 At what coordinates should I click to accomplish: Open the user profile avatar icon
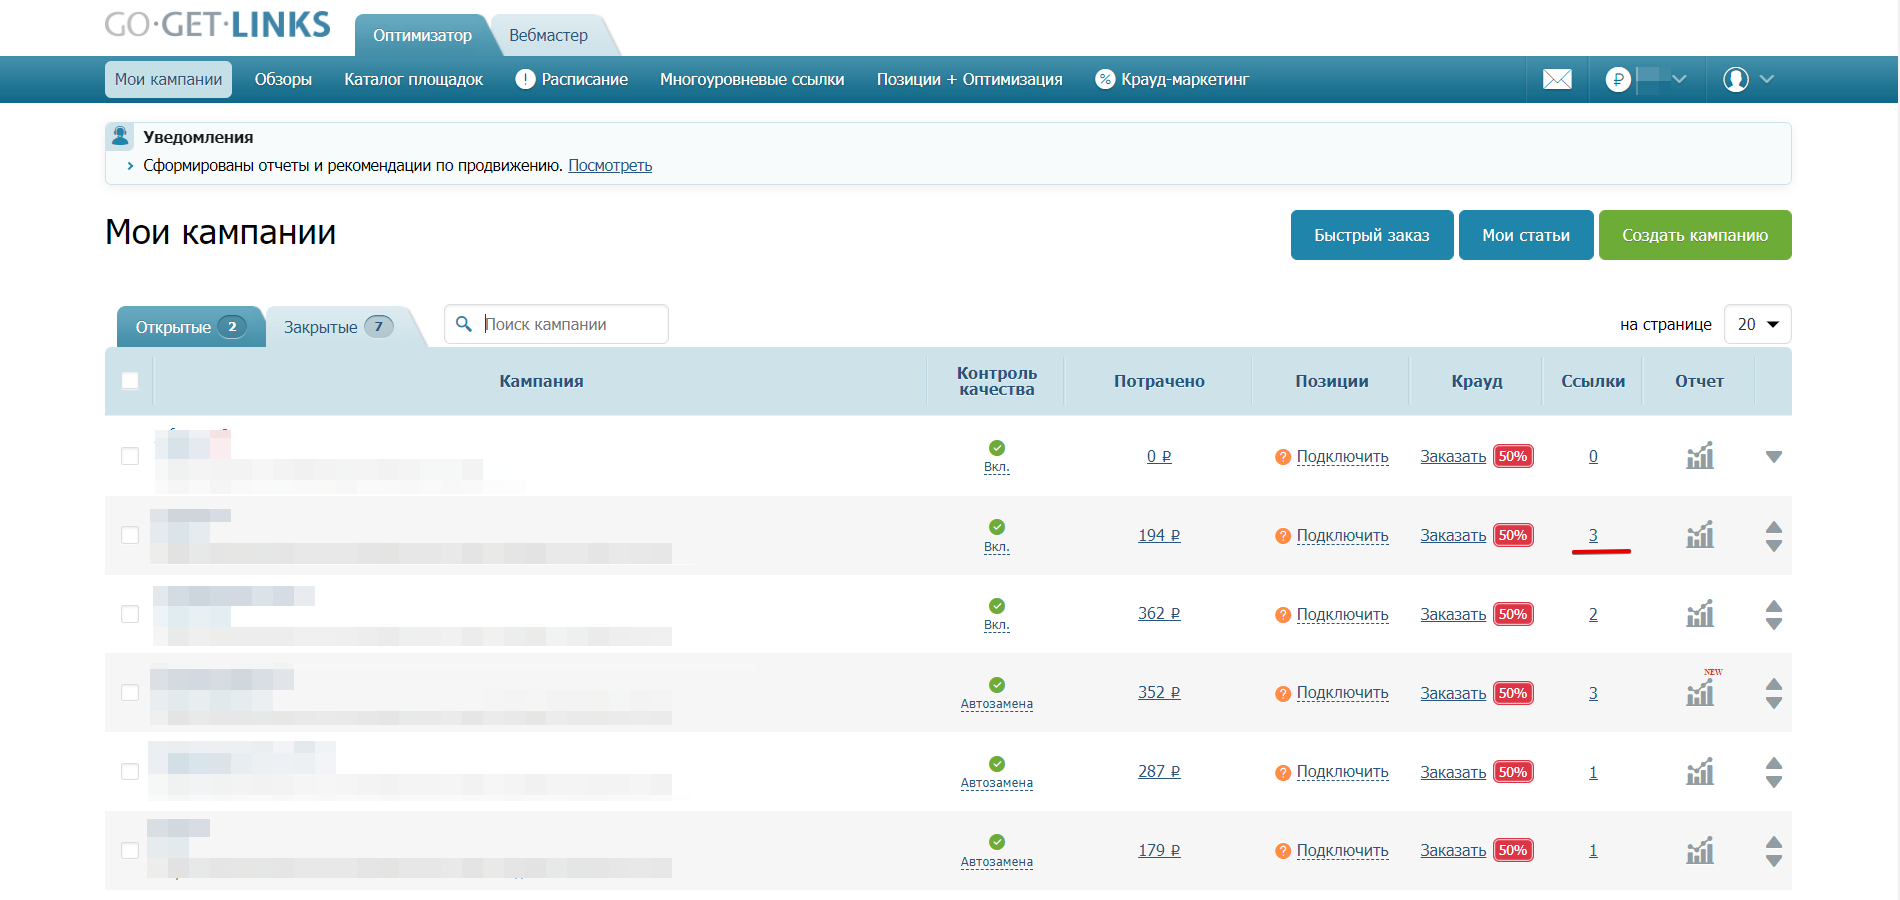(x=1736, y=79)
